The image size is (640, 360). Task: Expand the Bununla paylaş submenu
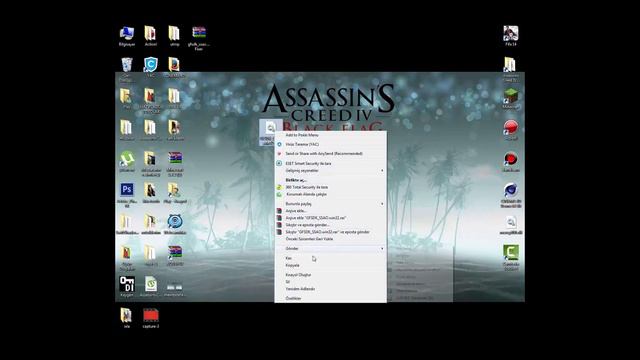[330, 204]
